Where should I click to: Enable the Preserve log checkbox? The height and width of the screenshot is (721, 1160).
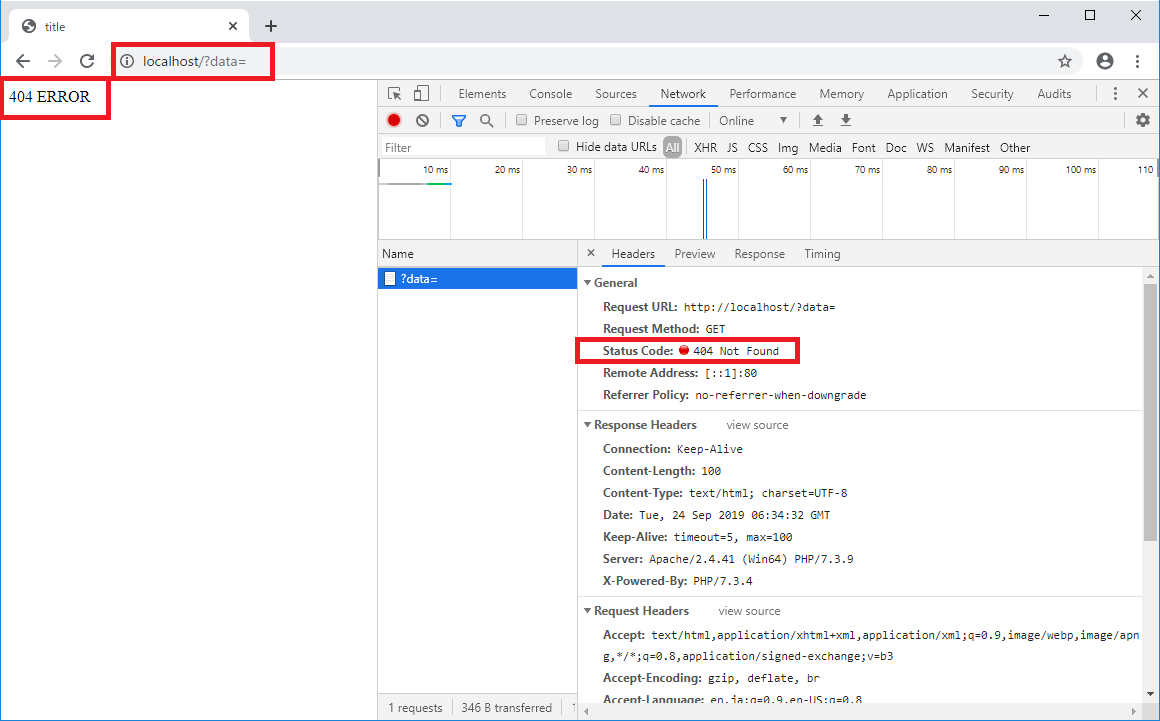click(x=522, y=120)
